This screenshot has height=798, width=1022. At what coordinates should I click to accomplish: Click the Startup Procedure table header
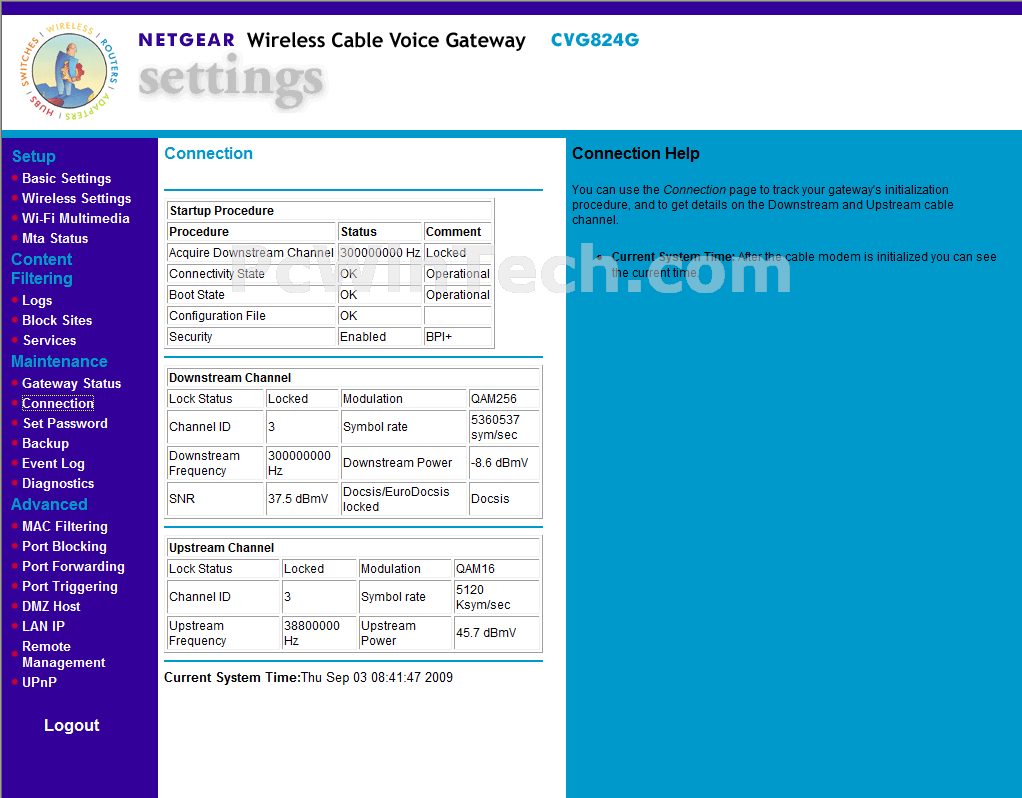[329, 211]
